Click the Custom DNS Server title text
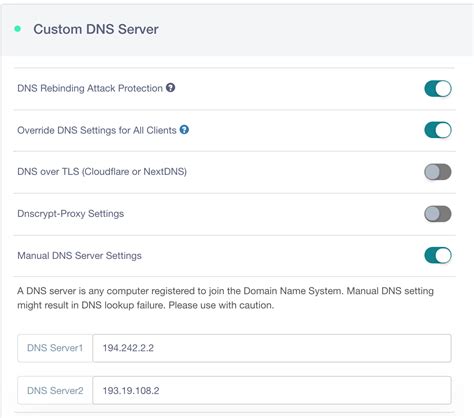Screen dimensions: 474x418 [x=96, y=29]
